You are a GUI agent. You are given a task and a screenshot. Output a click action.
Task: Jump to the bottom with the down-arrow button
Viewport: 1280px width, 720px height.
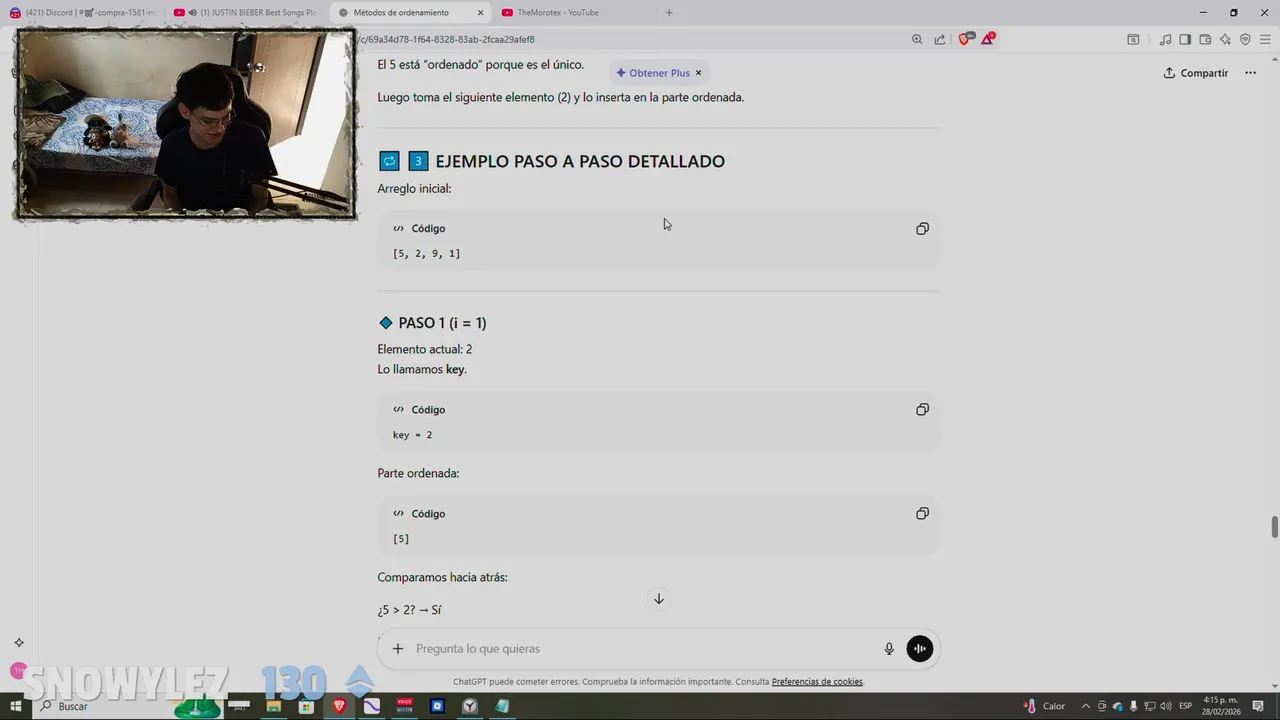click(658, 599)
